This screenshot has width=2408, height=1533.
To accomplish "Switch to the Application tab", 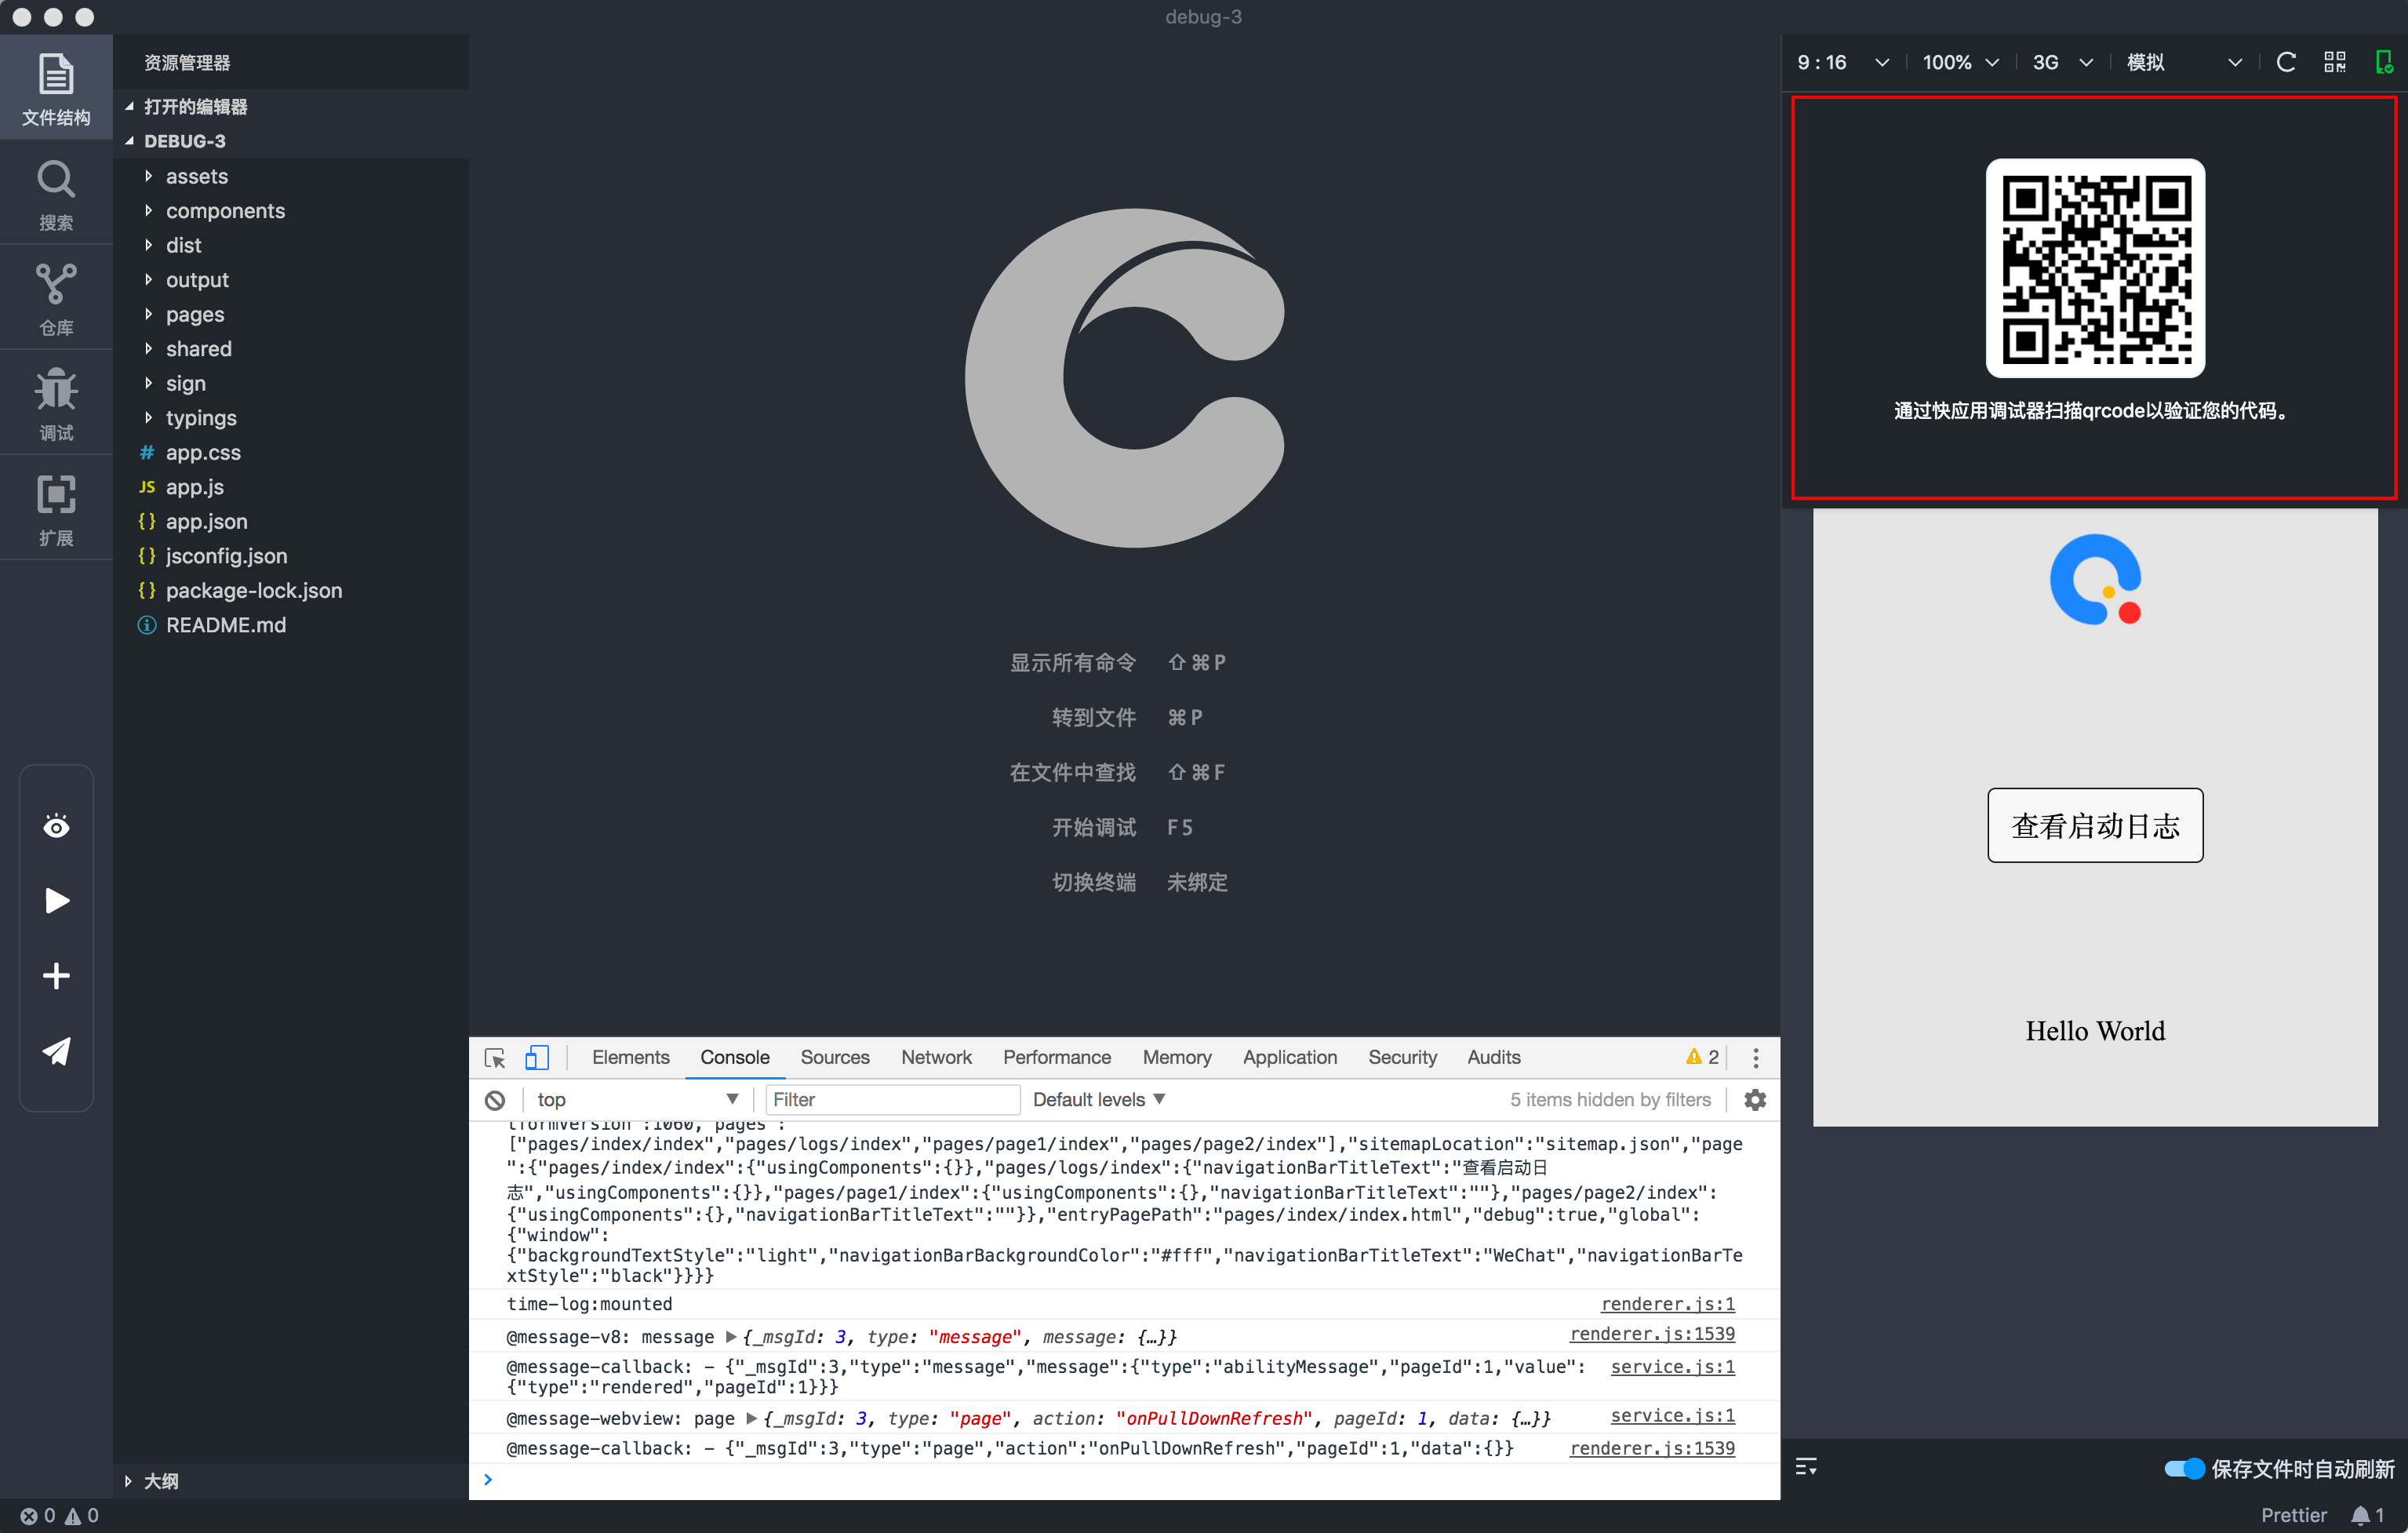I will 1289,1058.
